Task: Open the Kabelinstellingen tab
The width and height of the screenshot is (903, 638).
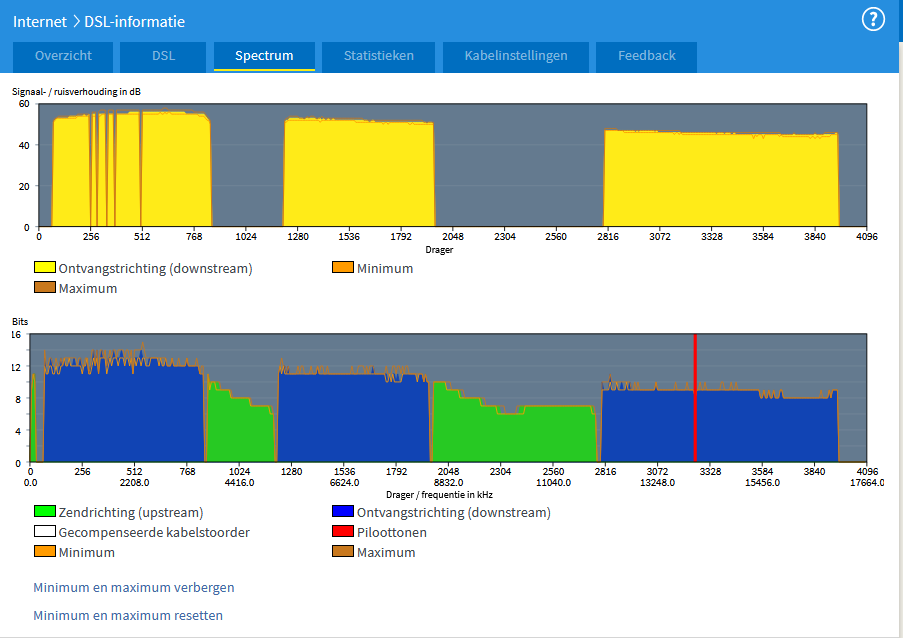Action: [x=515, y=56]
